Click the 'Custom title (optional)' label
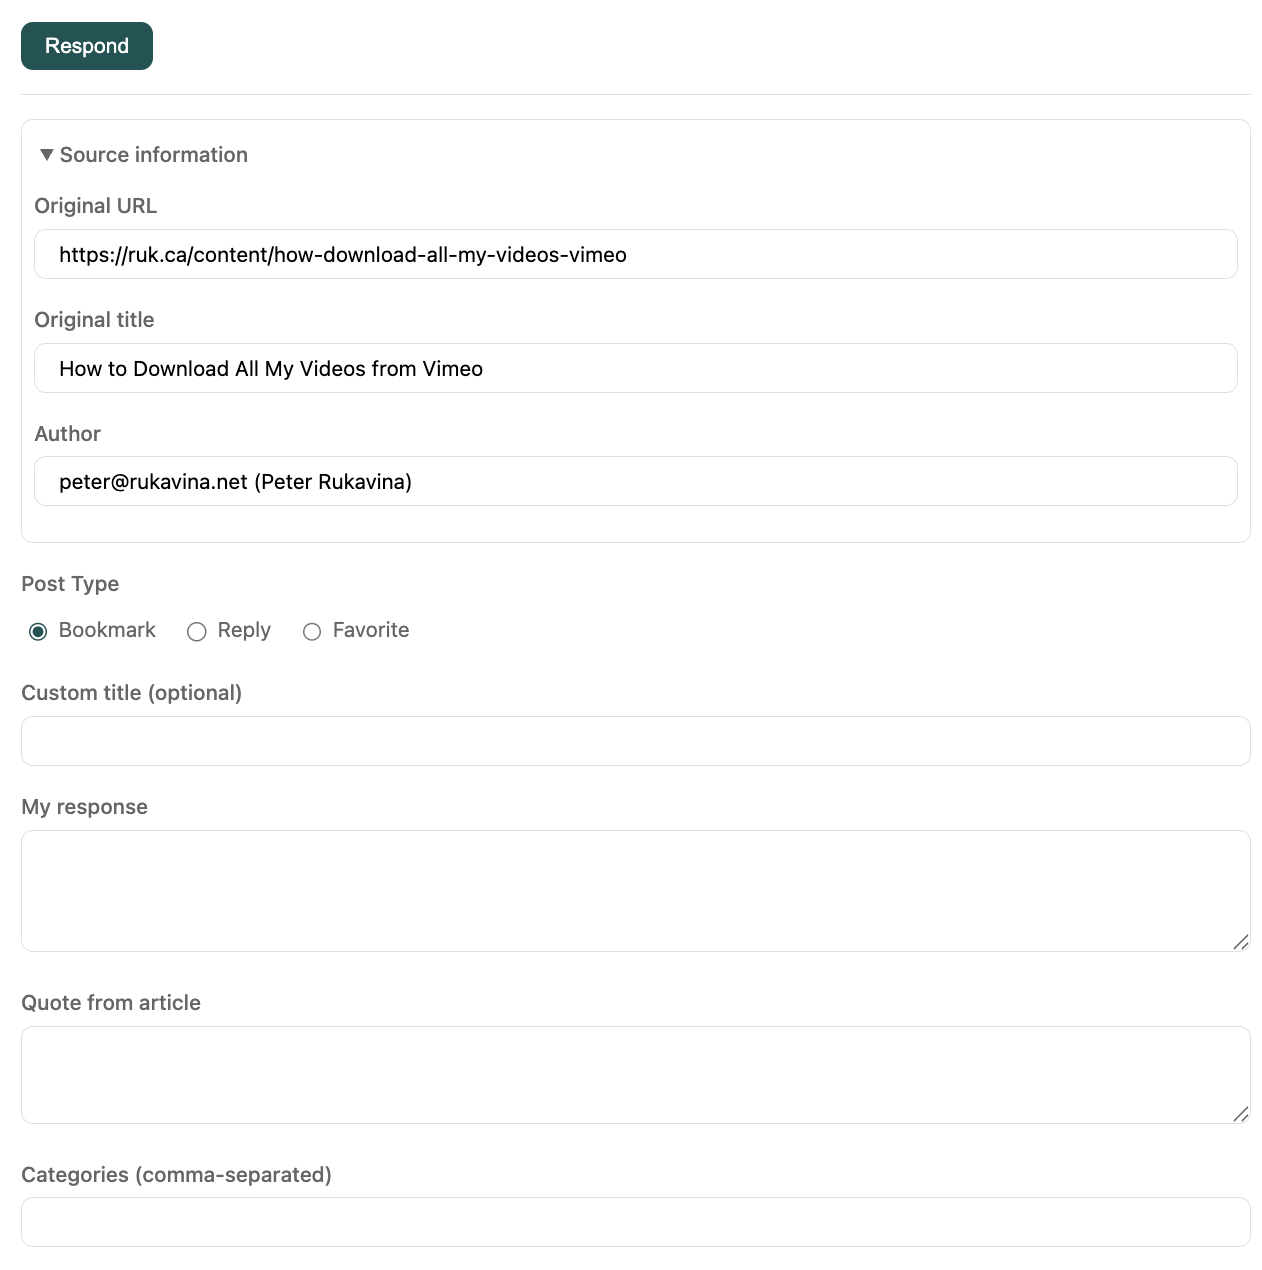Viewport: 1262px width, 1270px height. tap(131, 693)
